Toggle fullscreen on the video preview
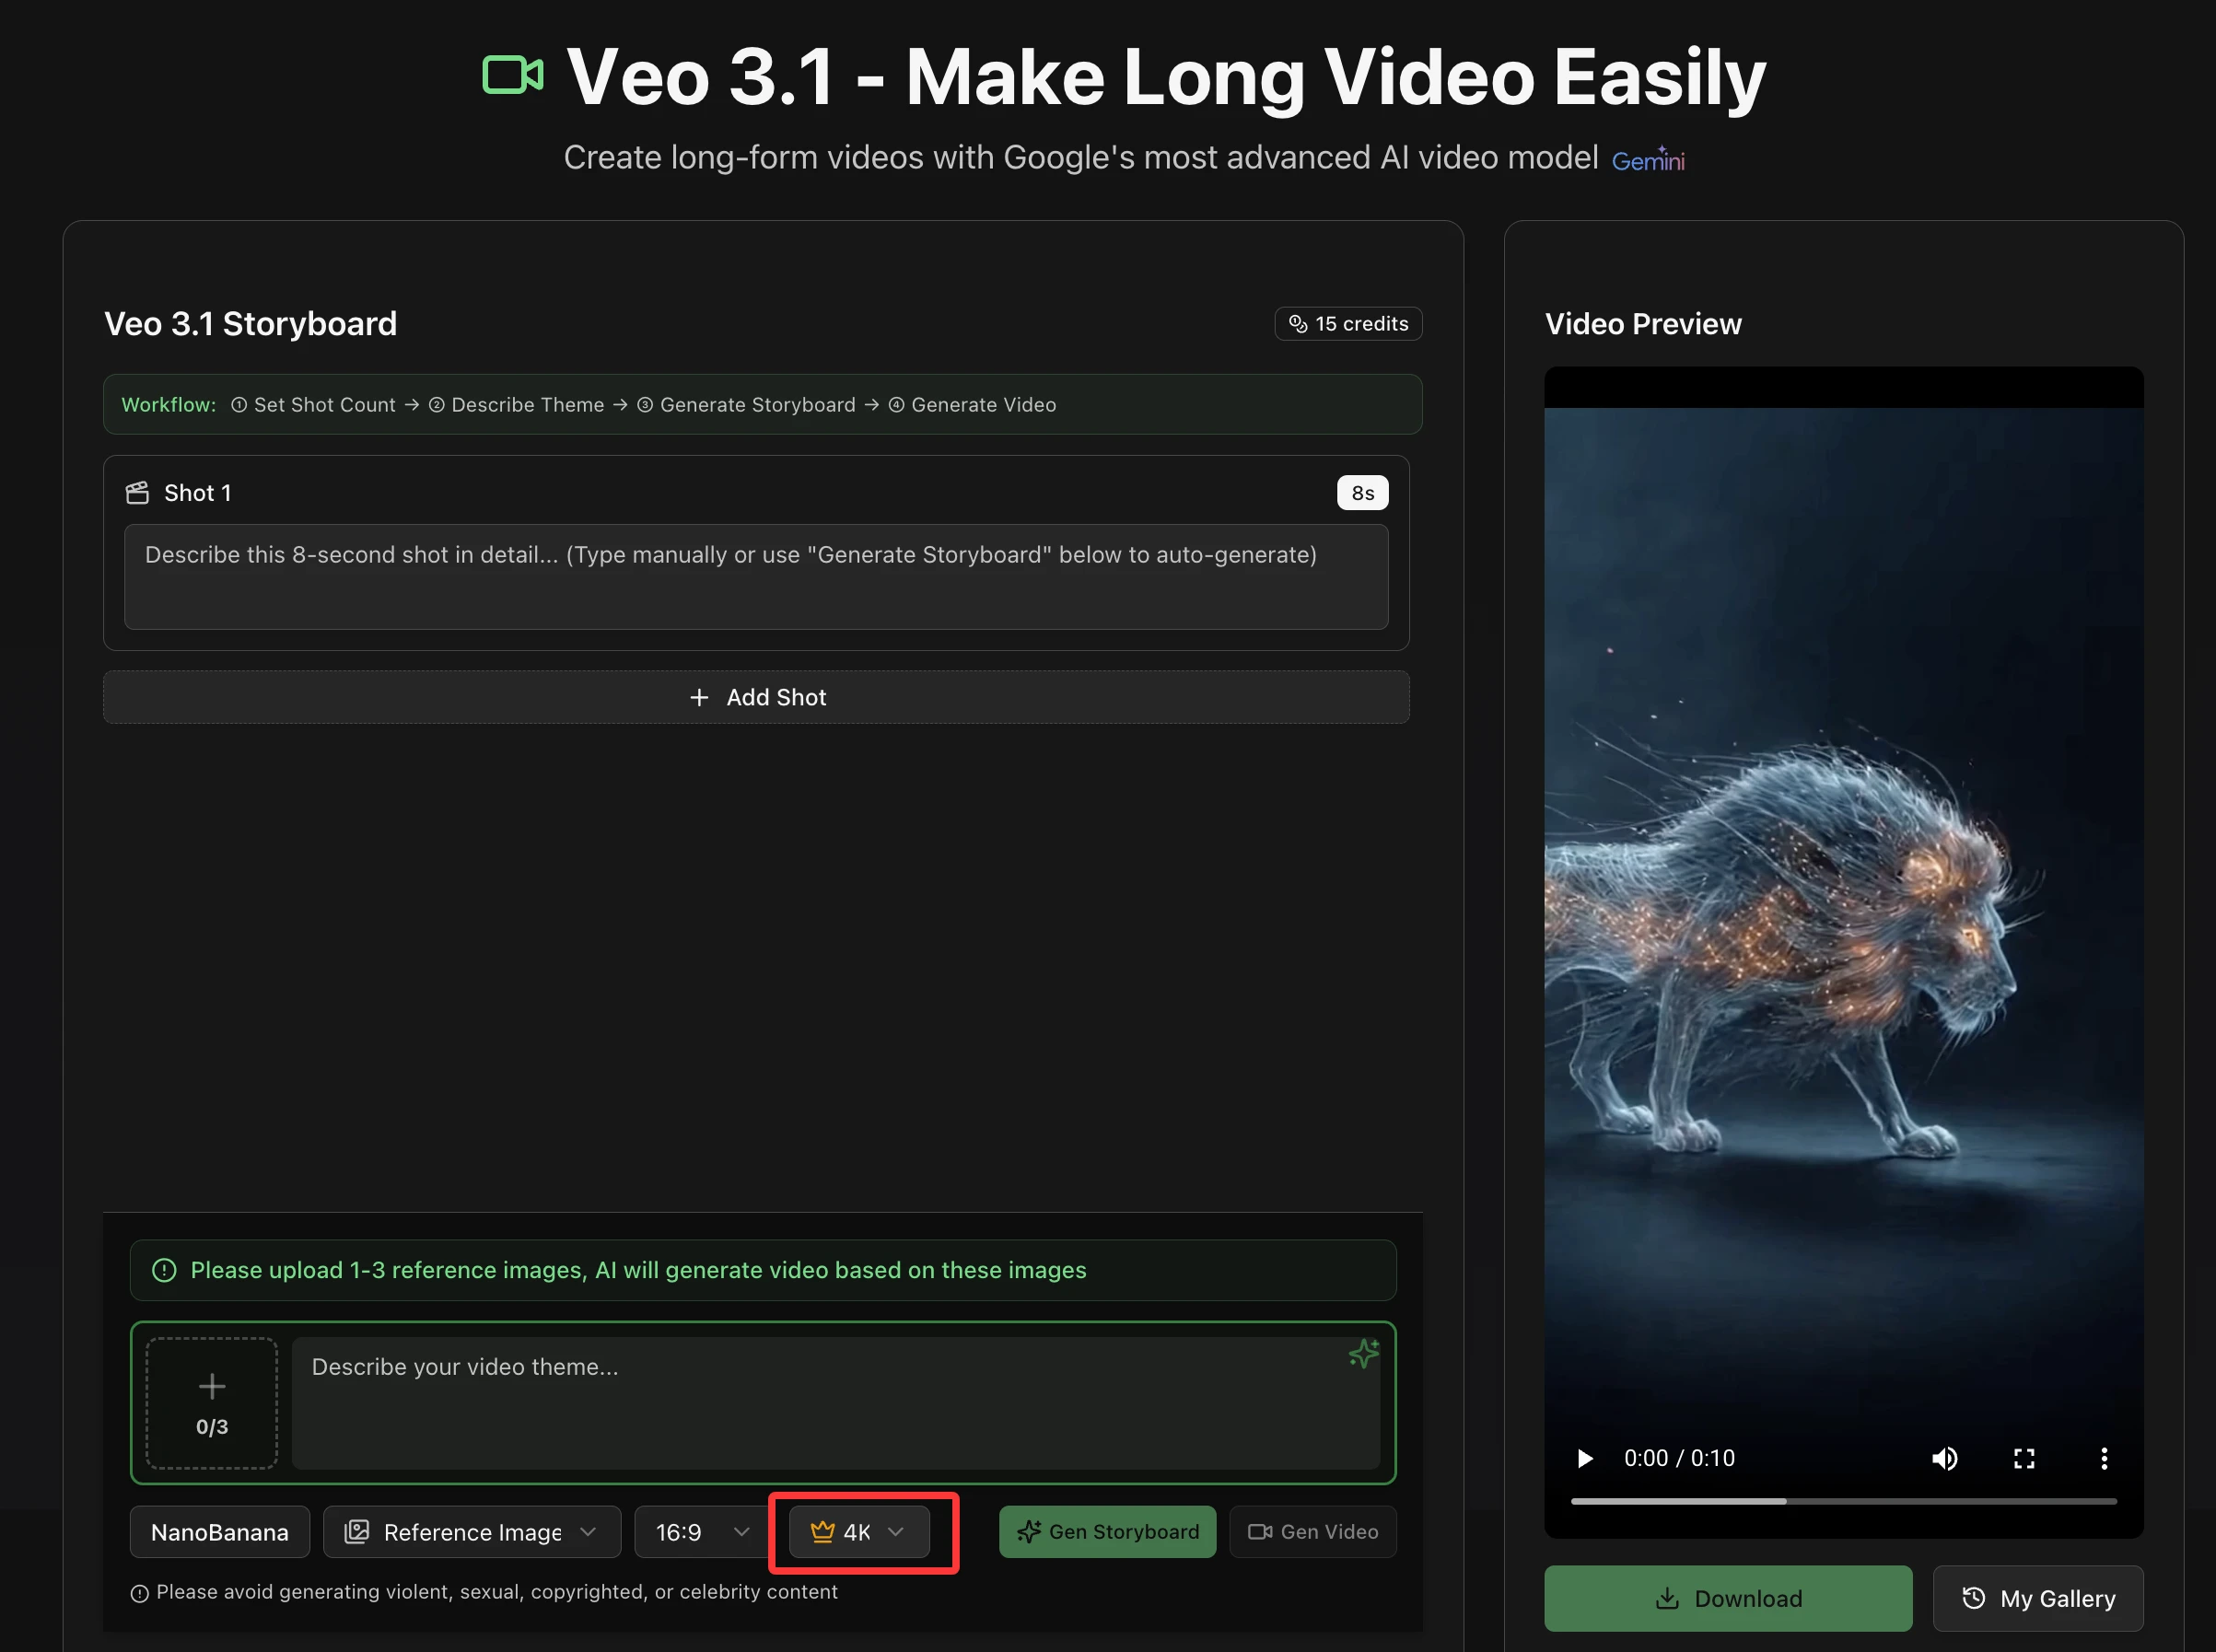Image resolution: width=2216 pixels, height=1652 pixels. 2025,1458
